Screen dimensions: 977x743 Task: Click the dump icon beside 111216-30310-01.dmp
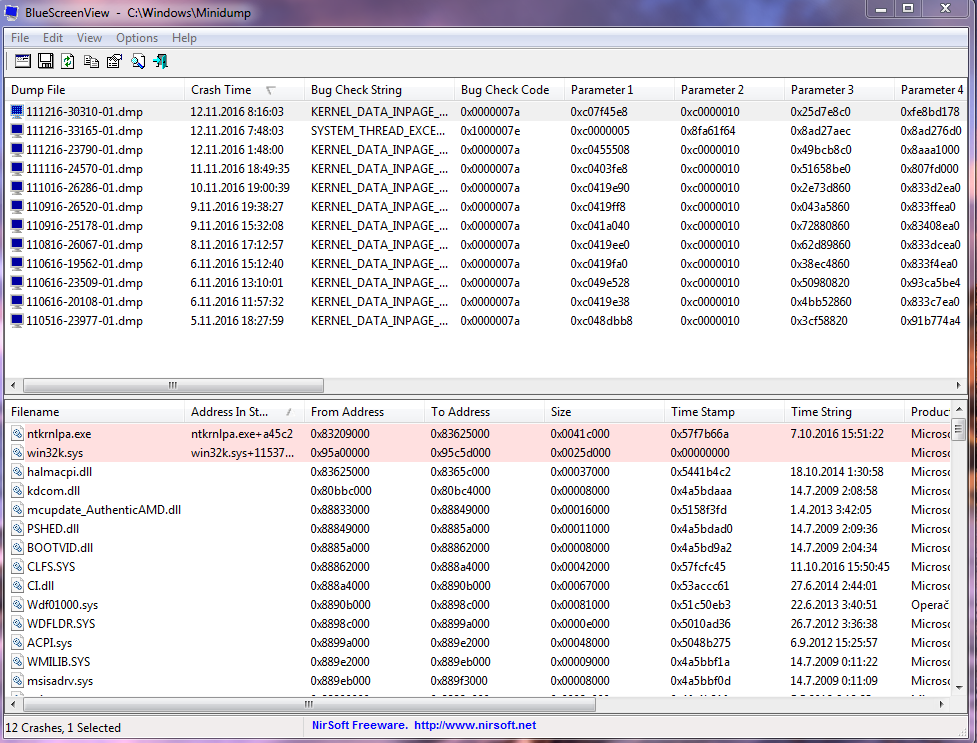17,112
